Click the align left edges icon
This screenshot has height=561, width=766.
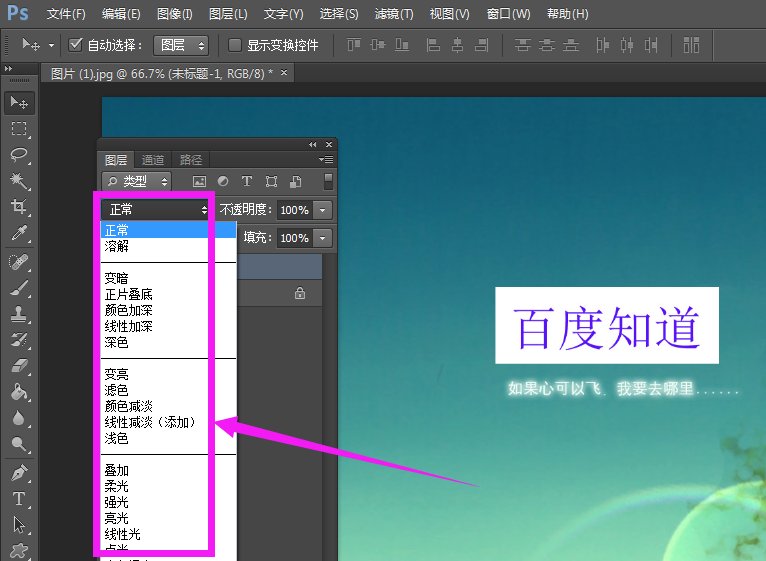point(433,45)
